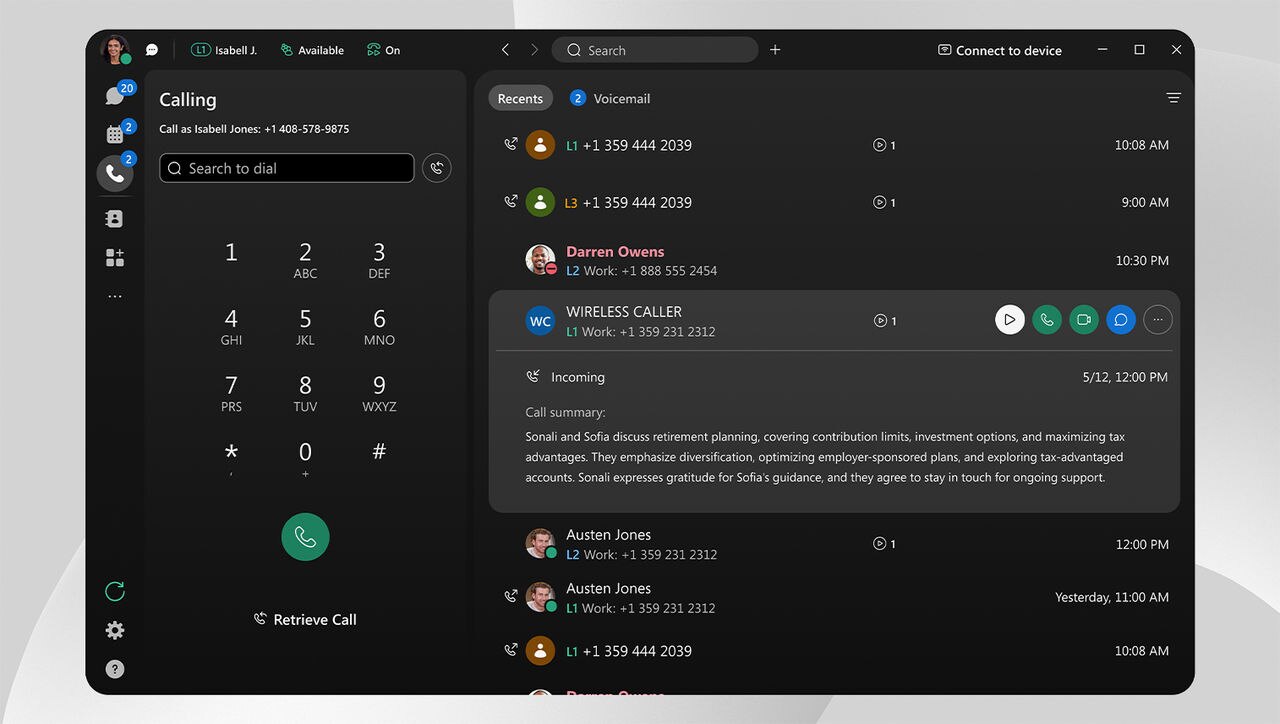Open the filter options for Recents
Viewport: 1280px width, 724px height.
1172,98
